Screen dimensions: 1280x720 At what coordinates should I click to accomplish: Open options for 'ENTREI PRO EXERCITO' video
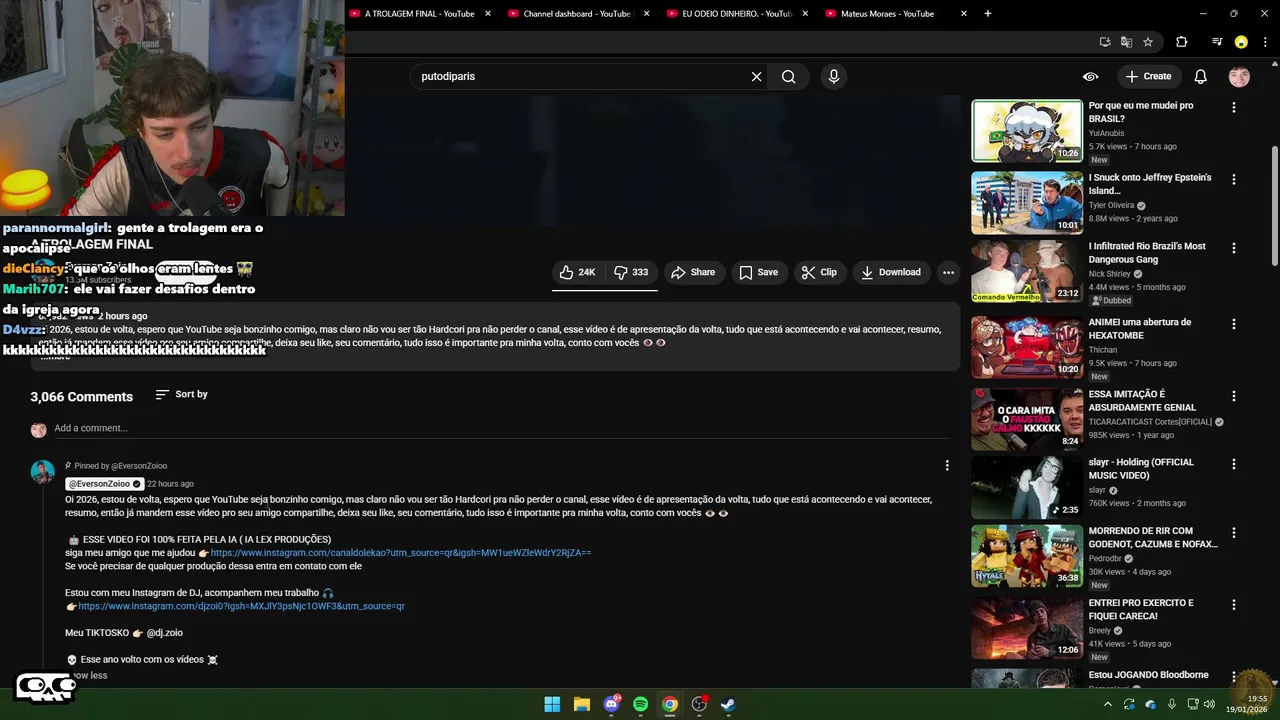click(x=1233, y=605)
